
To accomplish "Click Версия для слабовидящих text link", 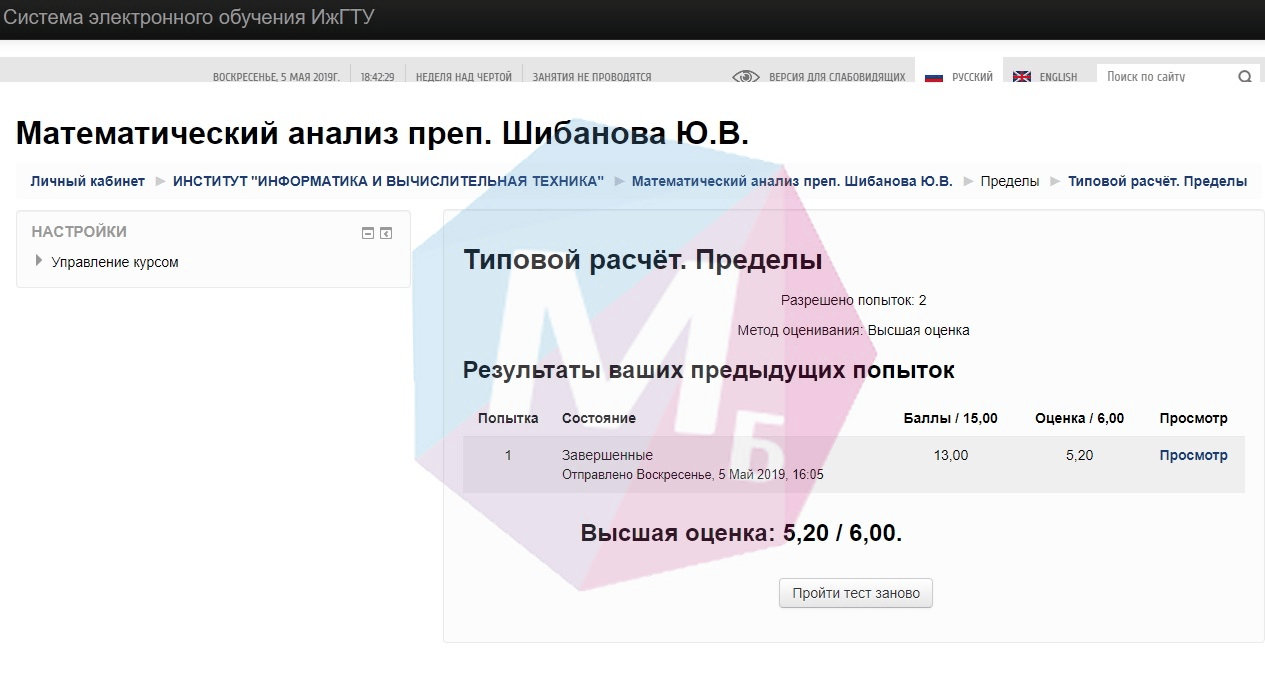I will pos(836,77).
